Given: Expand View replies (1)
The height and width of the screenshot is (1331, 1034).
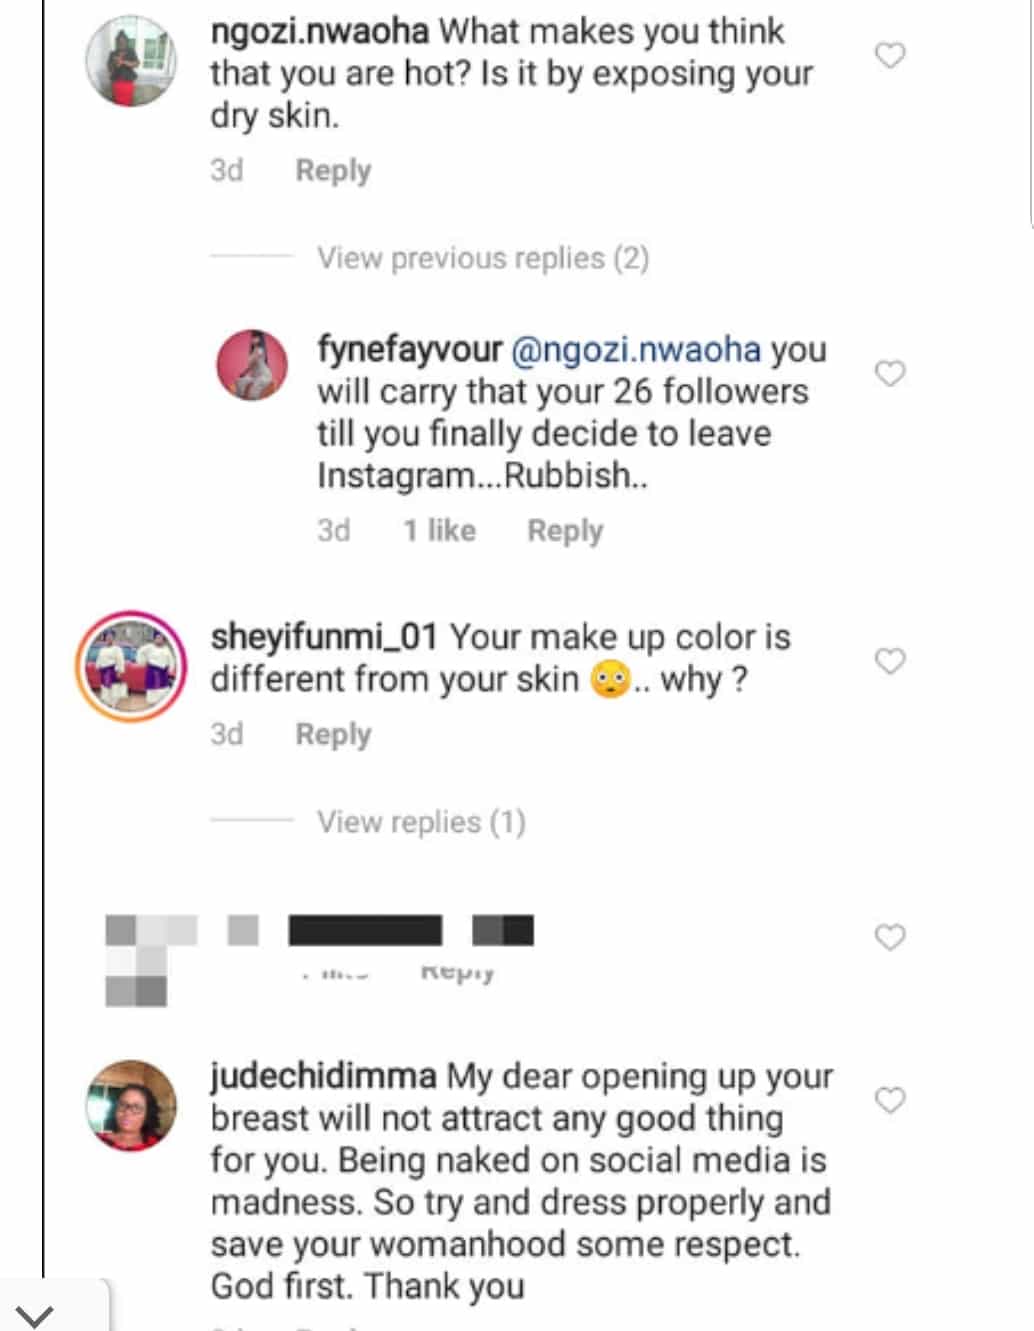Looking at the screenshot, I should coord(421,822).
